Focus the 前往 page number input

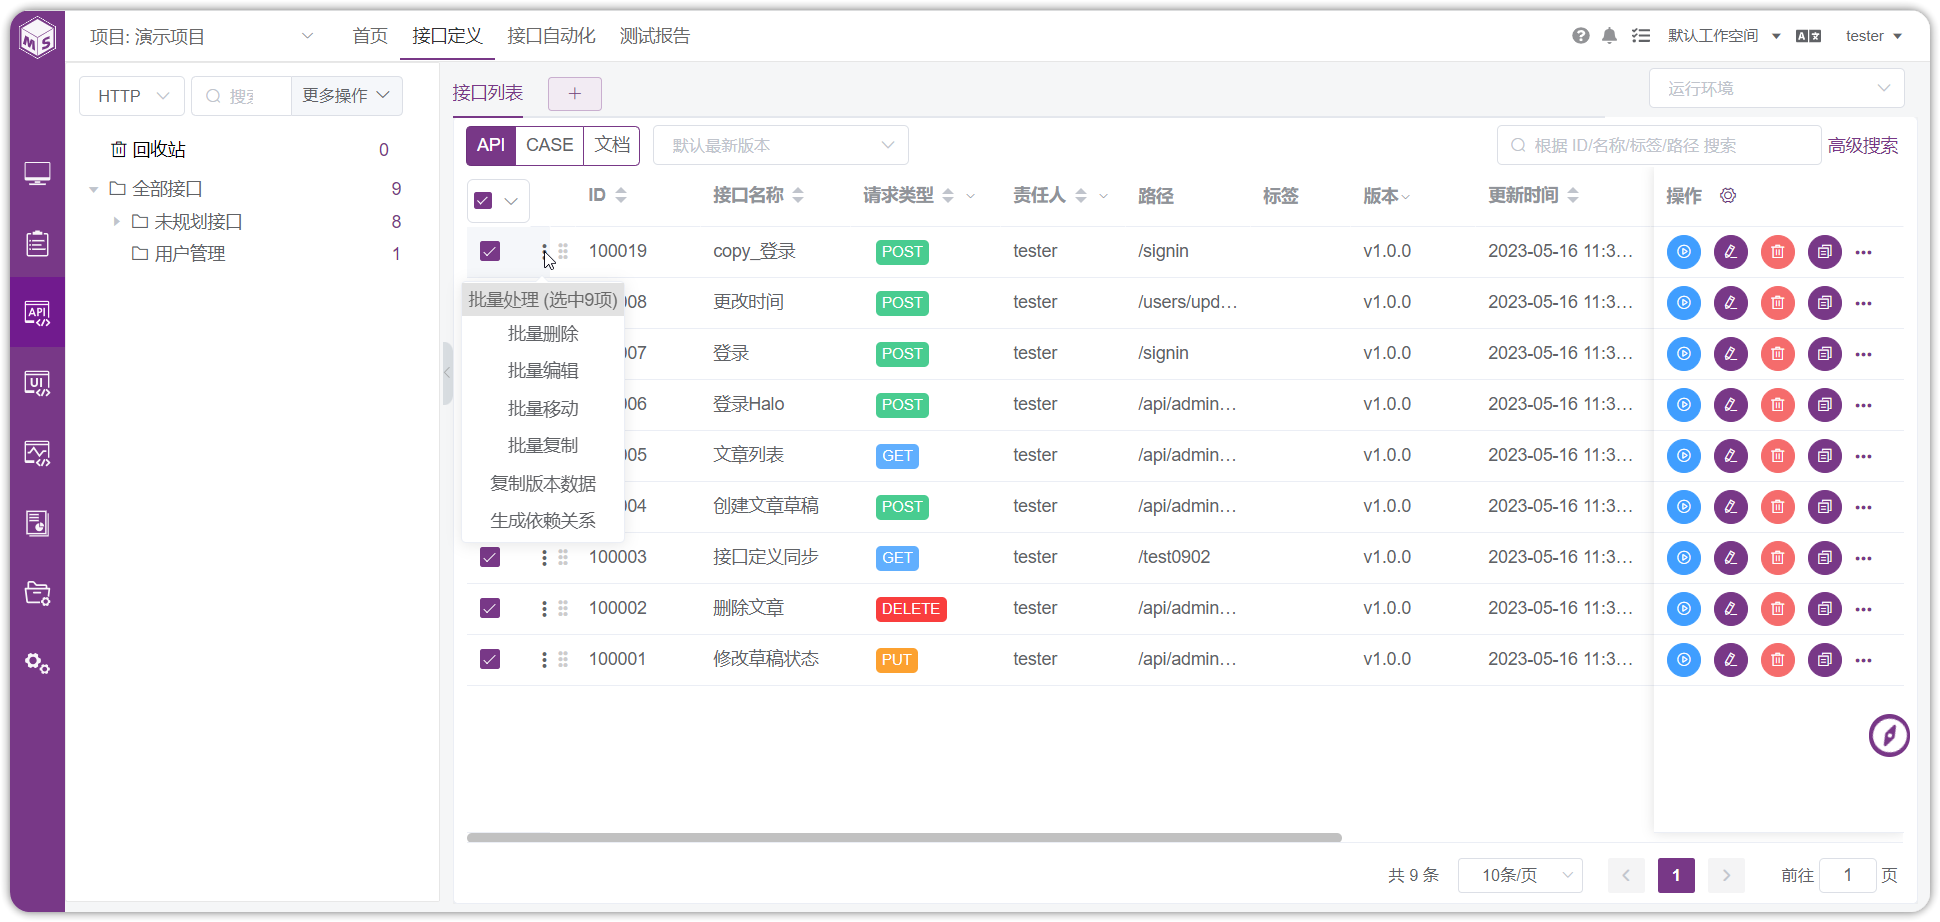[1847, 875]
